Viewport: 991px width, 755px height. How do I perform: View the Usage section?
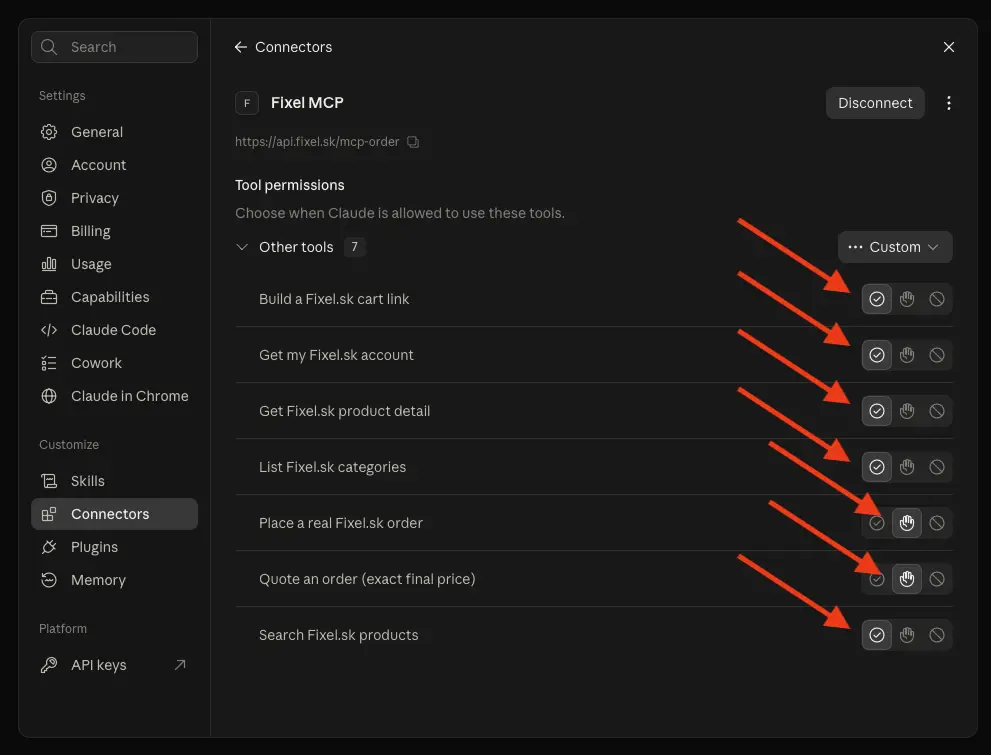click(x=114, y=264)
